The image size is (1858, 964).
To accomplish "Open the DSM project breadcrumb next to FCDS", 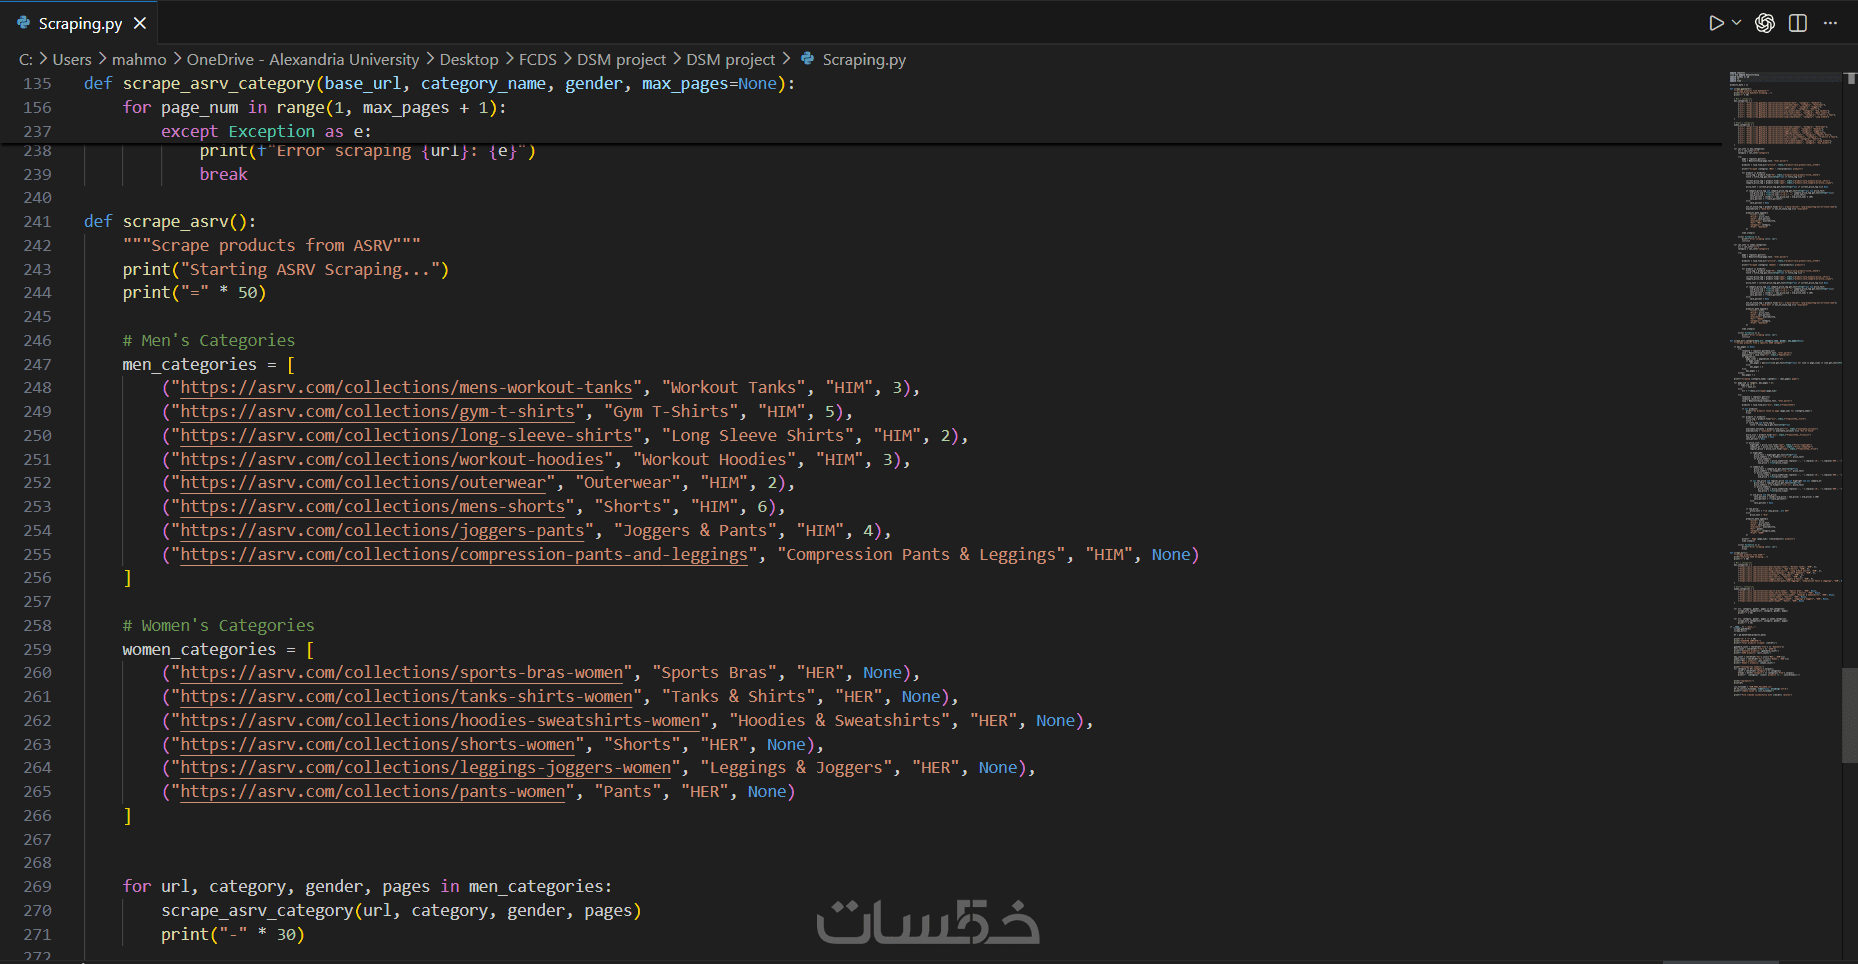I will tap(621, 60).
